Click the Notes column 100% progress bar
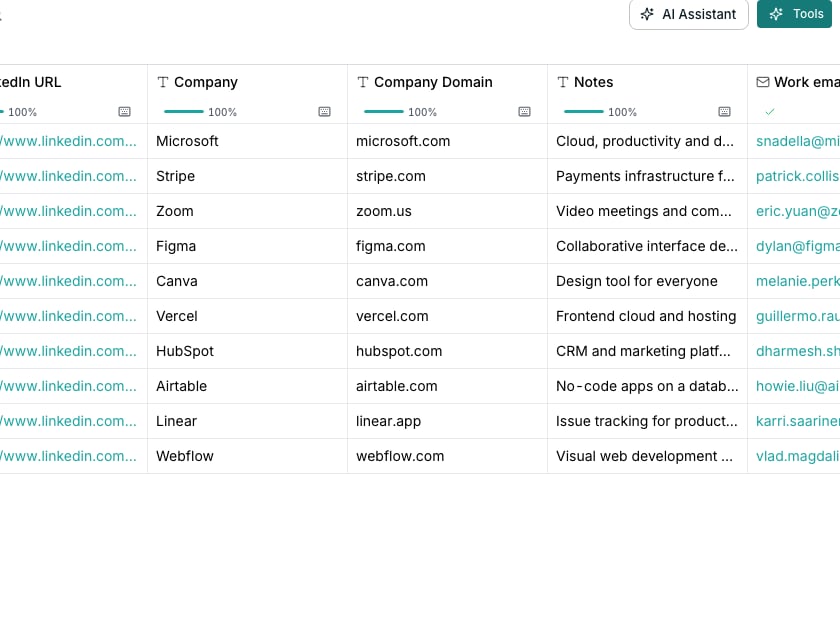This screenshot has height=620, width=840. coord(583,111)
